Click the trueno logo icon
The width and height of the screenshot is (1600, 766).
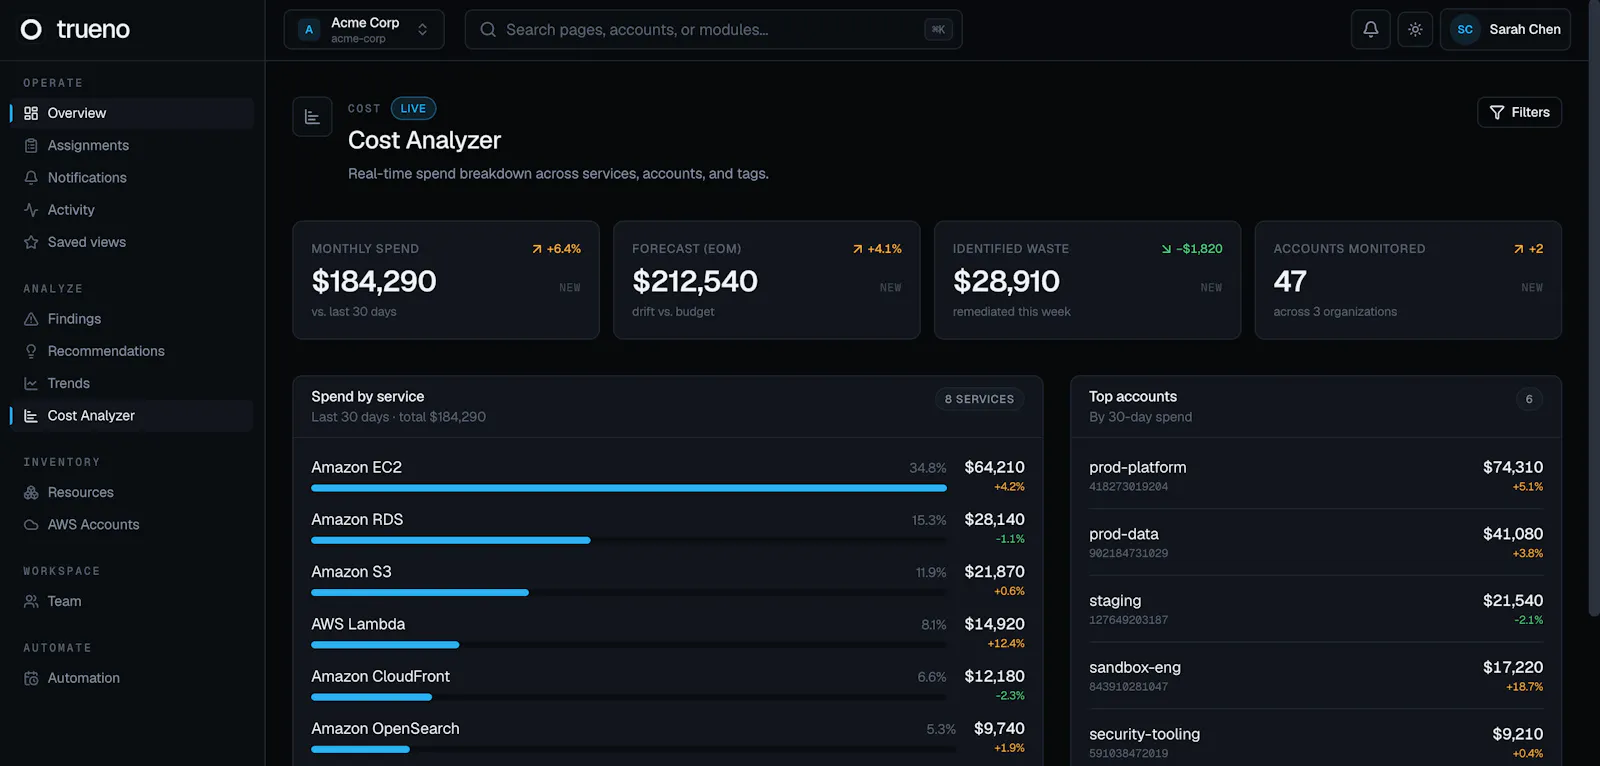click(x=31, y=29)
